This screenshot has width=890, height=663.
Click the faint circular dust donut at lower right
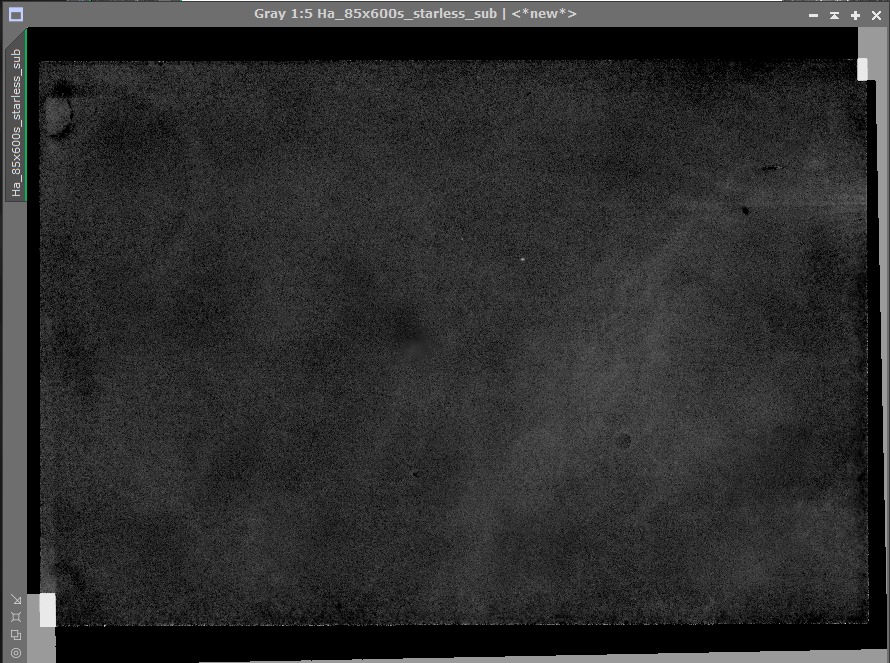point(623,441)
